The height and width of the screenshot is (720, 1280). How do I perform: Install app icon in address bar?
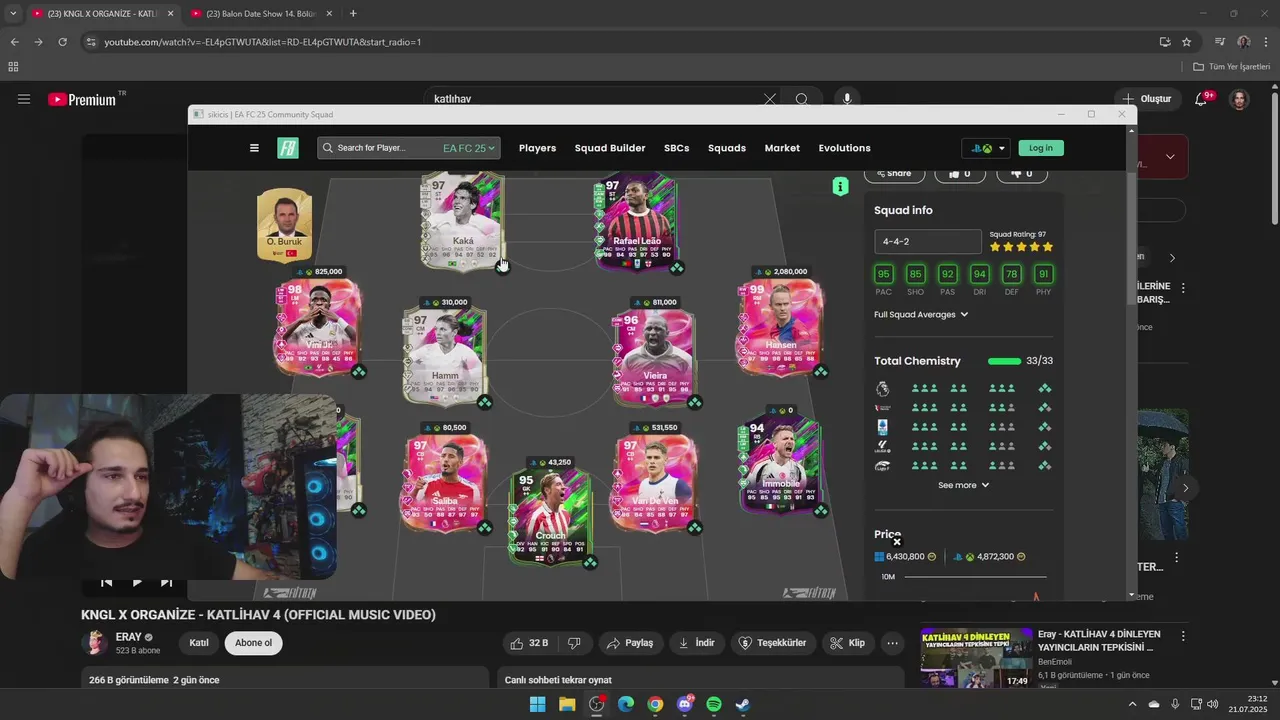click(x=1164, y=42)
